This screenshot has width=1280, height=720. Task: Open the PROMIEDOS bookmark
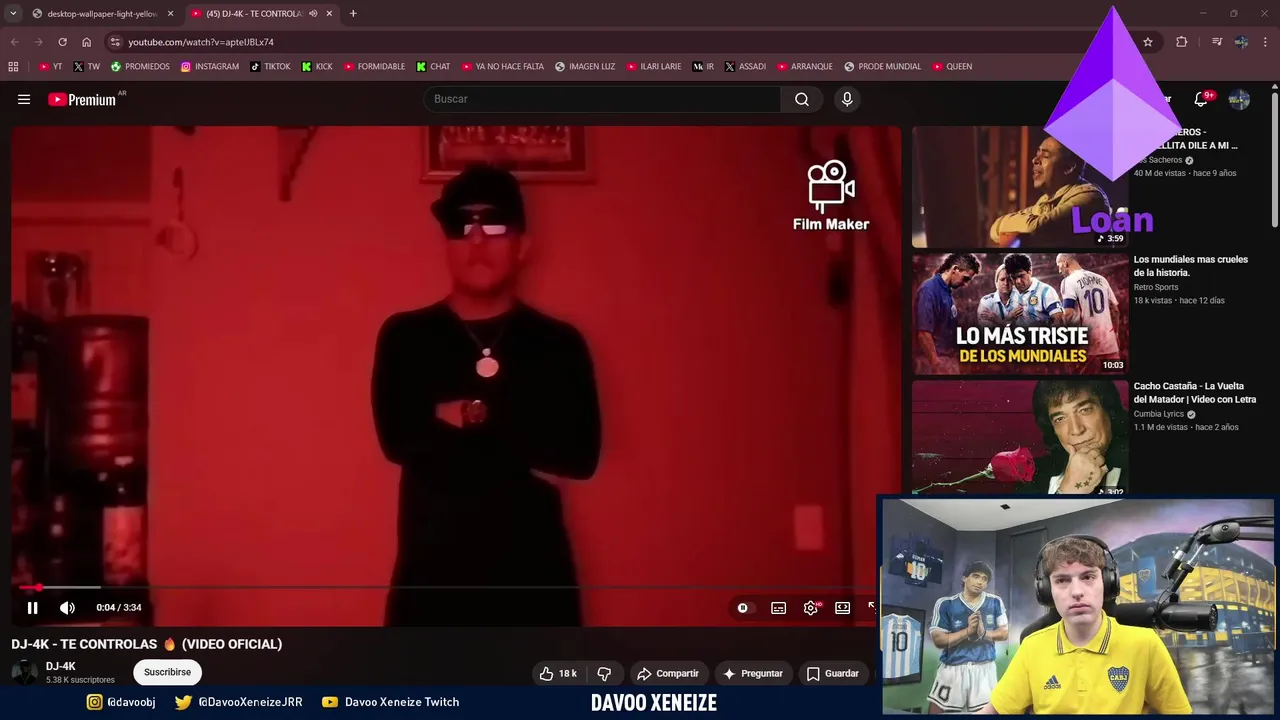tap(140, 67)
